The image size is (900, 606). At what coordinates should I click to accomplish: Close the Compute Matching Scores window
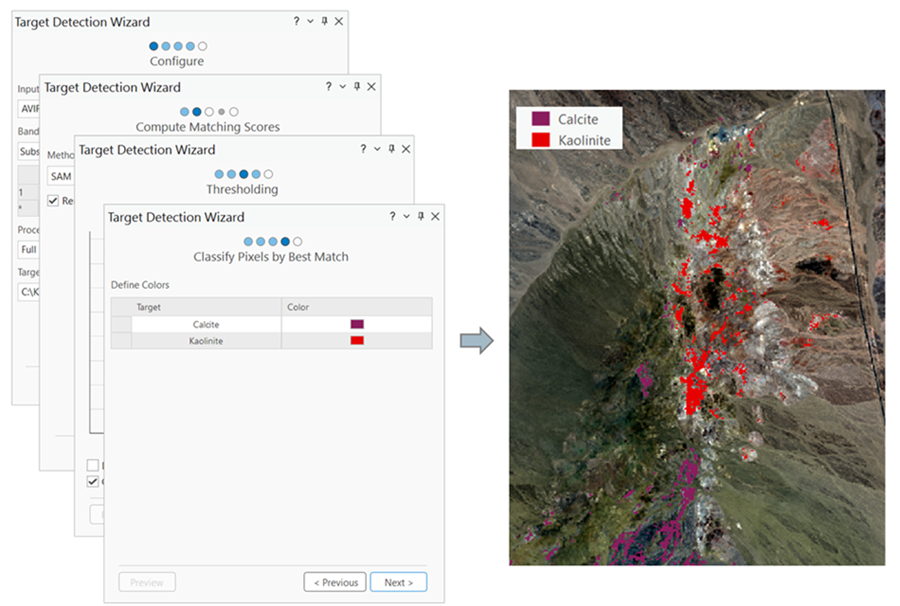click(371, 87)
